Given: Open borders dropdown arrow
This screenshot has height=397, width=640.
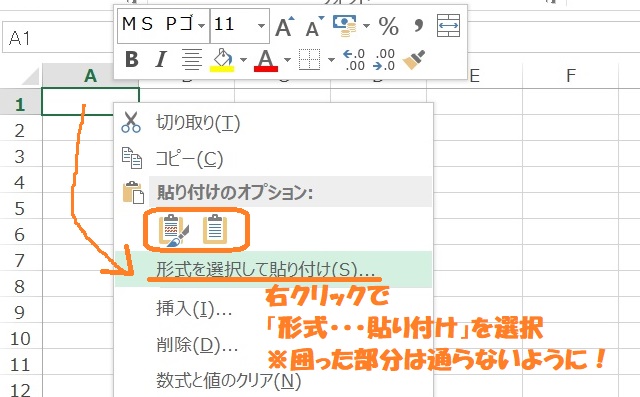Looking at the screenshot, I should 331,60.
